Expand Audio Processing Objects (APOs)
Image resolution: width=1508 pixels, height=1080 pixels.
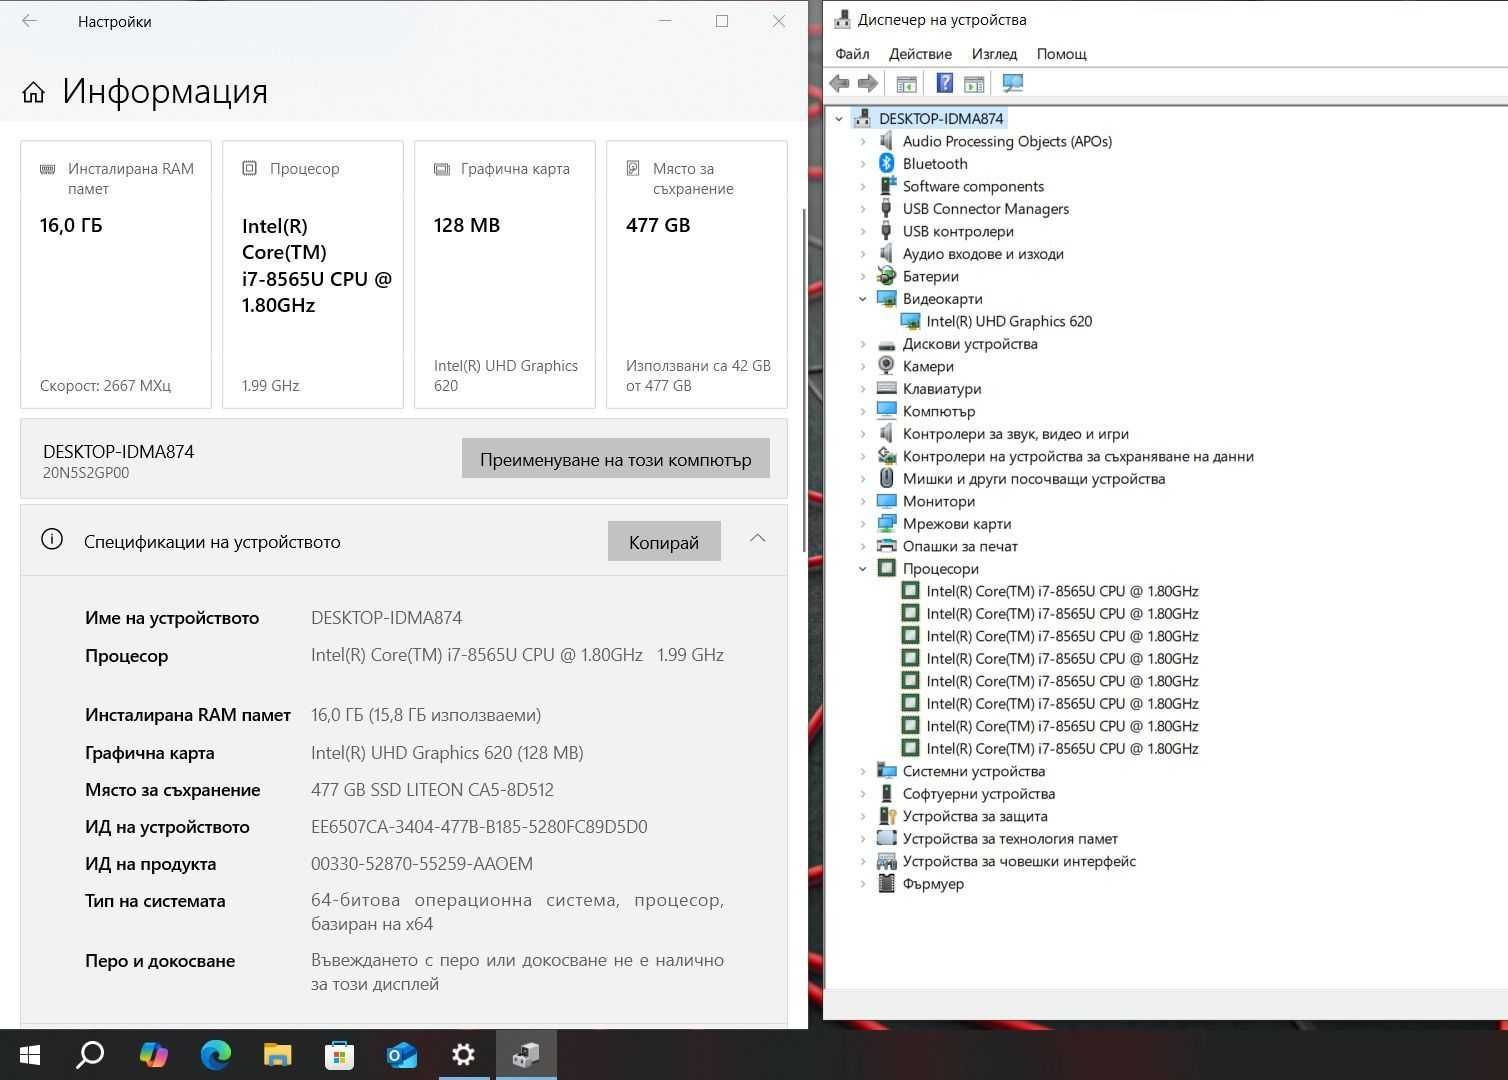click(x=863, y=141)
